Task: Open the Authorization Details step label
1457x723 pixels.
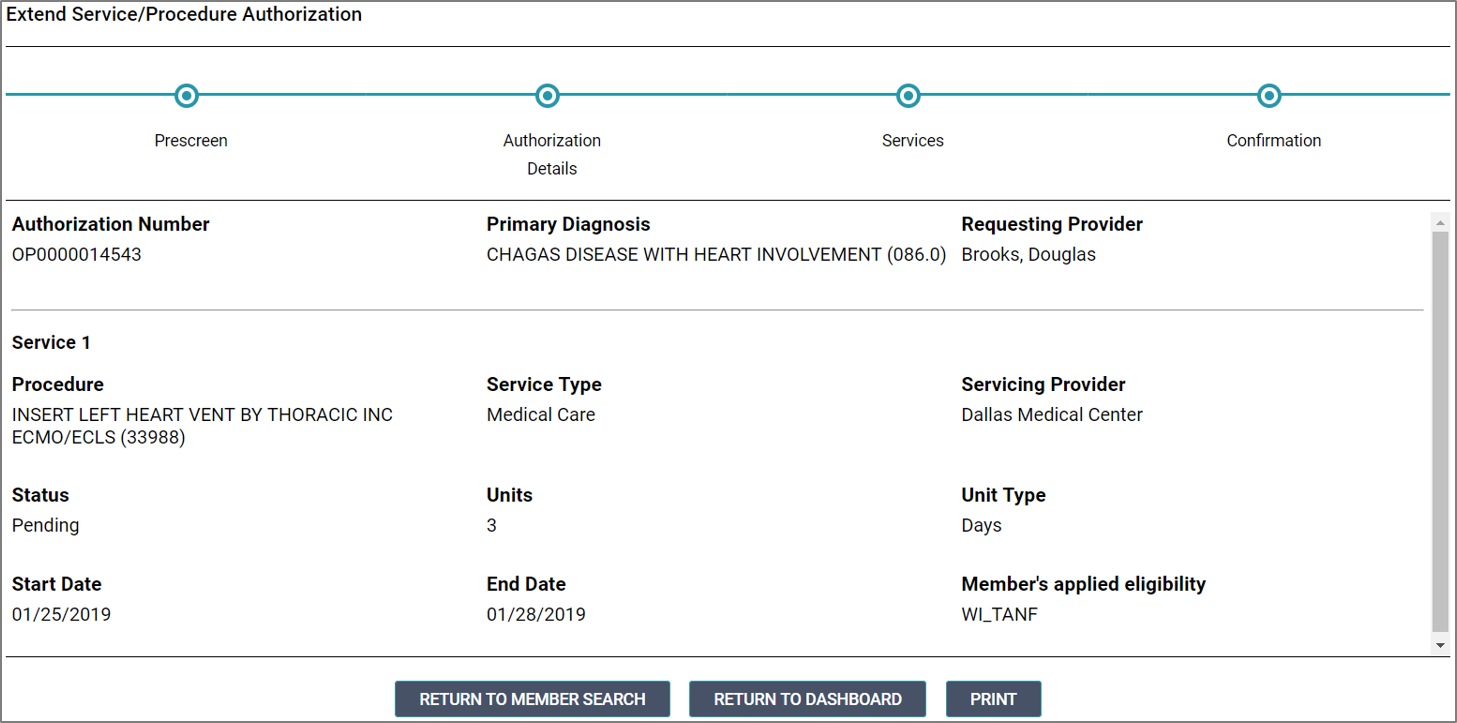Action: click(552, 154)
